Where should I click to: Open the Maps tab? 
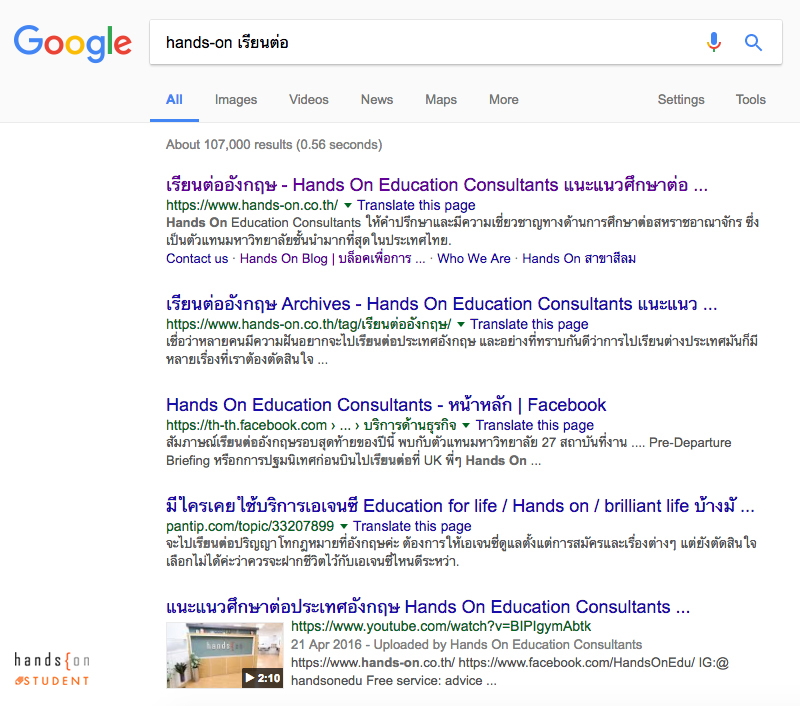tap(441, 99)
